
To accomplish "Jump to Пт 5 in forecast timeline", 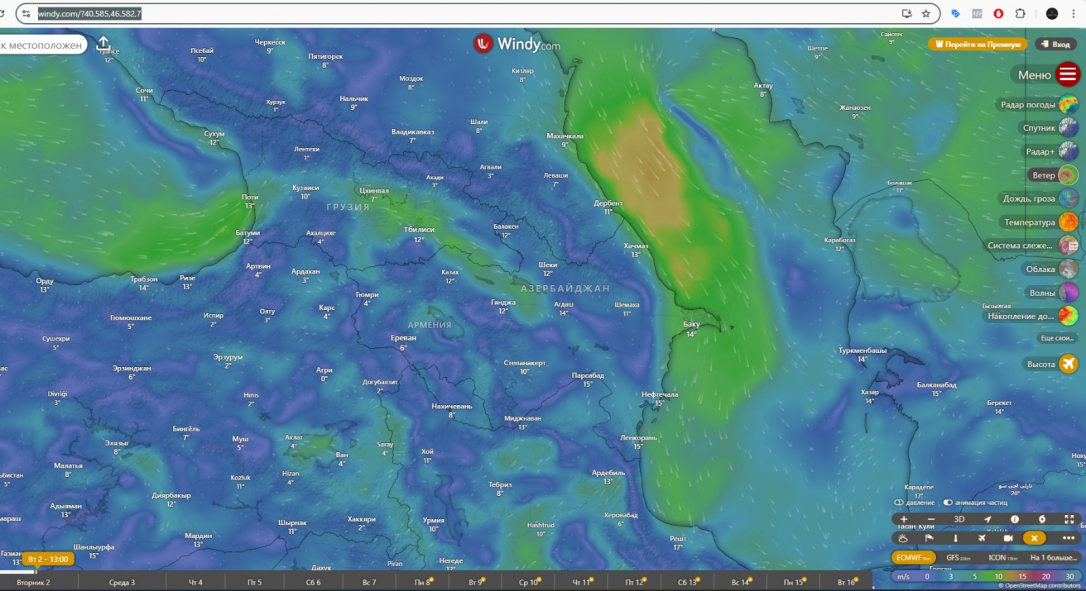I will click(253, 582).
